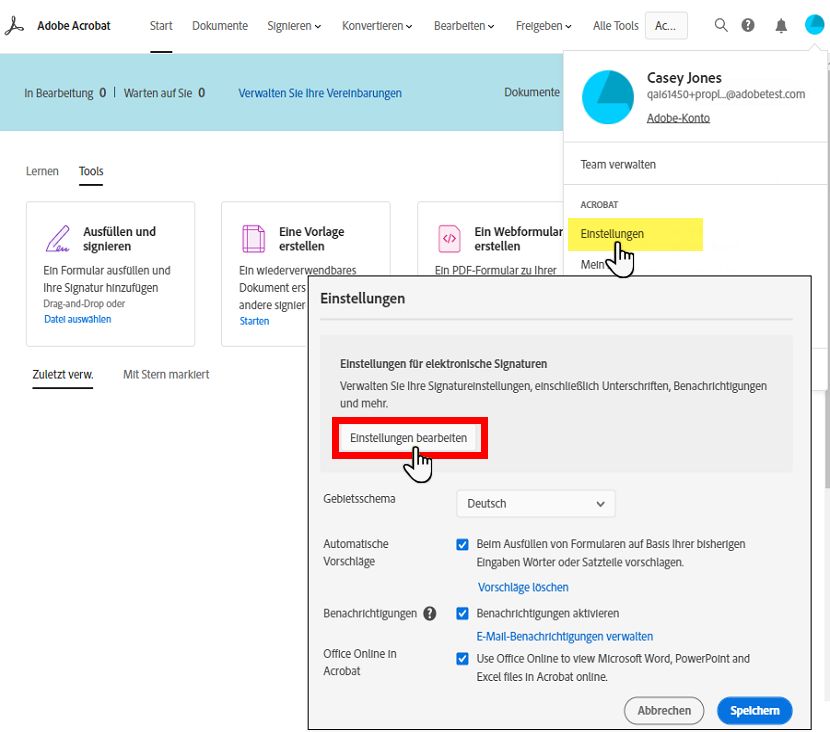
Task: Expand the Freigeben menu
Action: click(x=544, y=26)
